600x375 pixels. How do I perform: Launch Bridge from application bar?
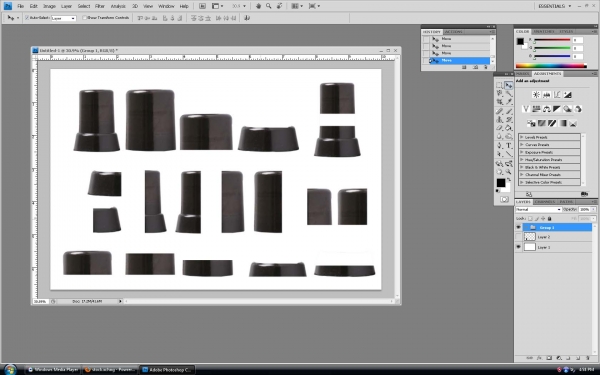pyautogui.click(x=202, y=6)
